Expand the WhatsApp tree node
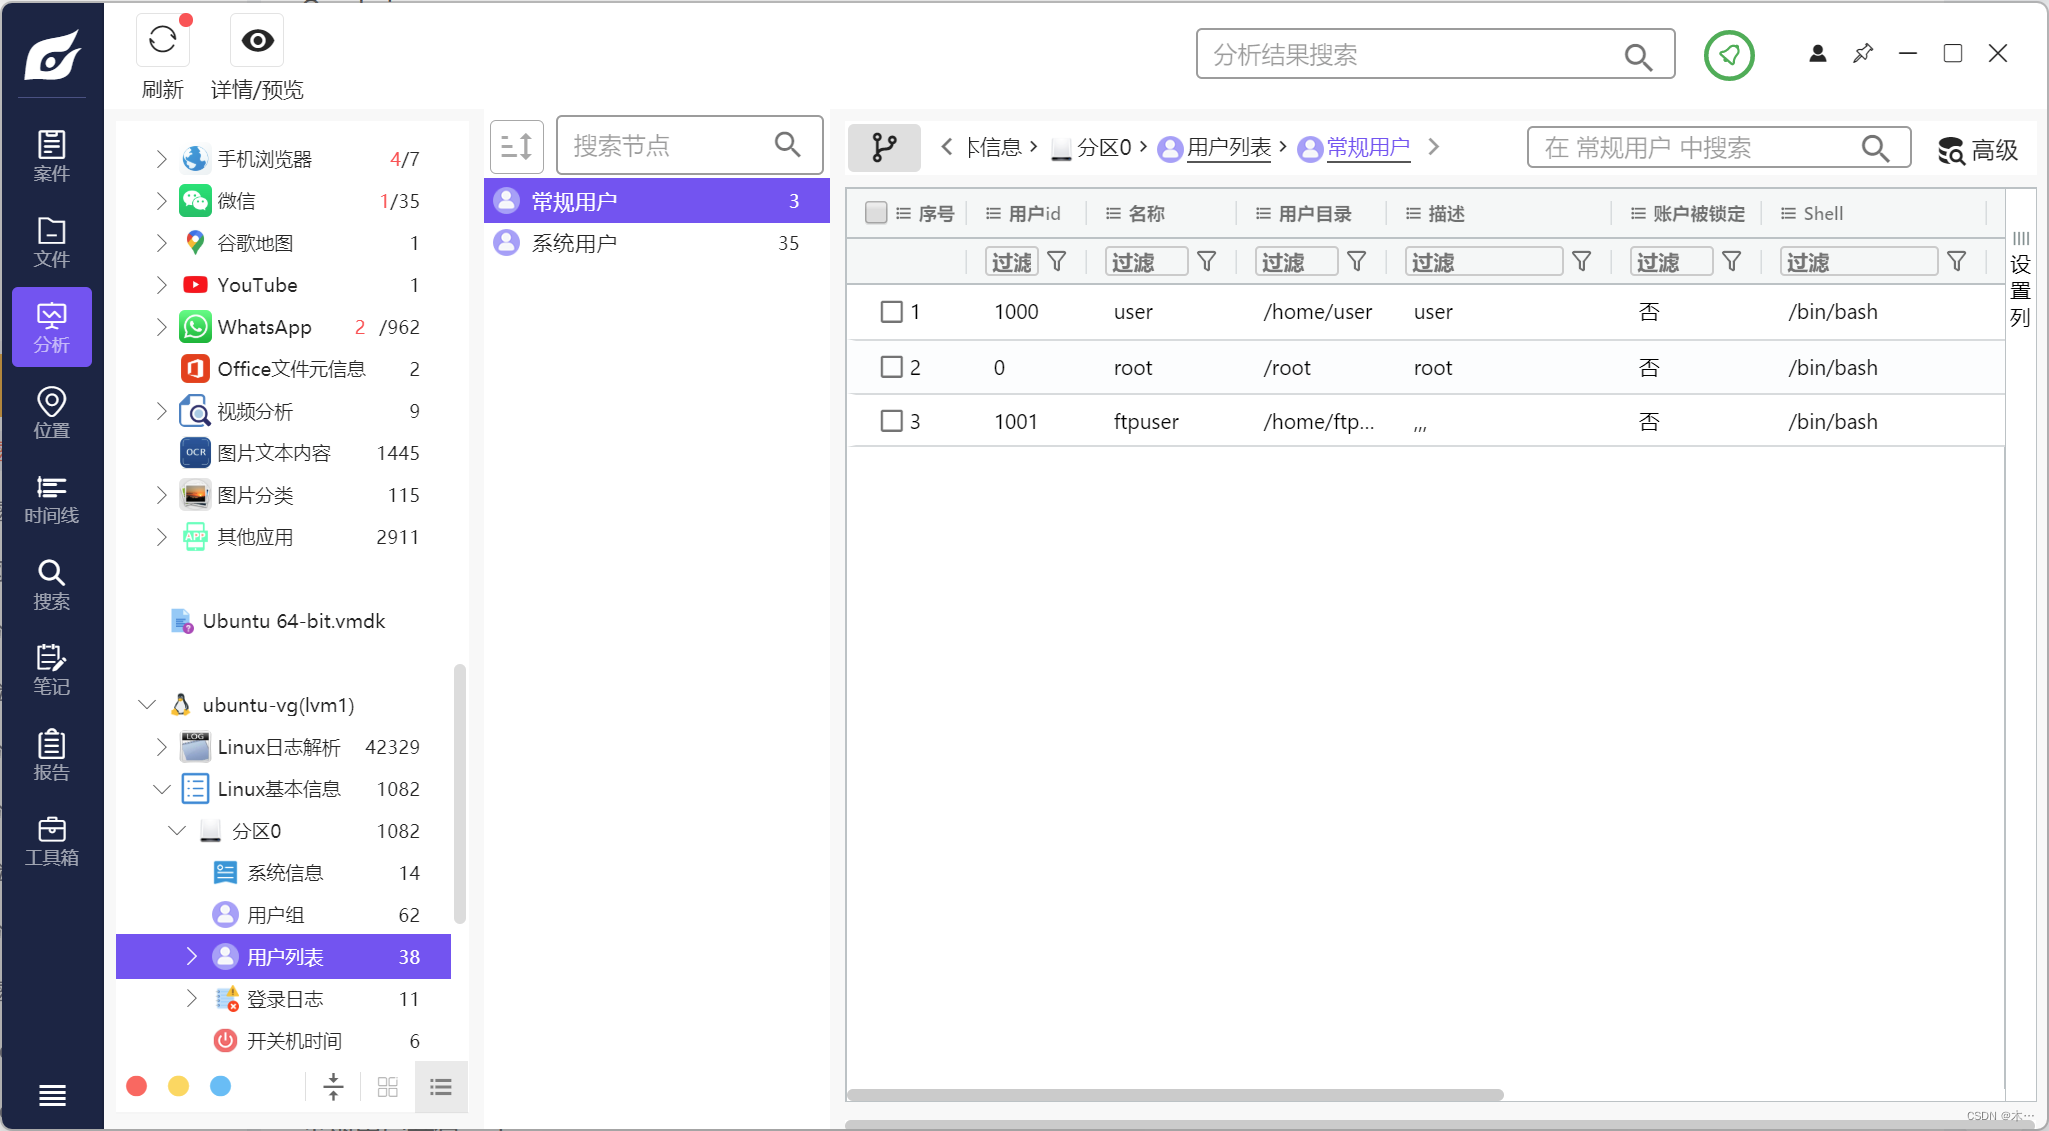Viewport: 2049px width, 1131px height. [x=161, y=327]
